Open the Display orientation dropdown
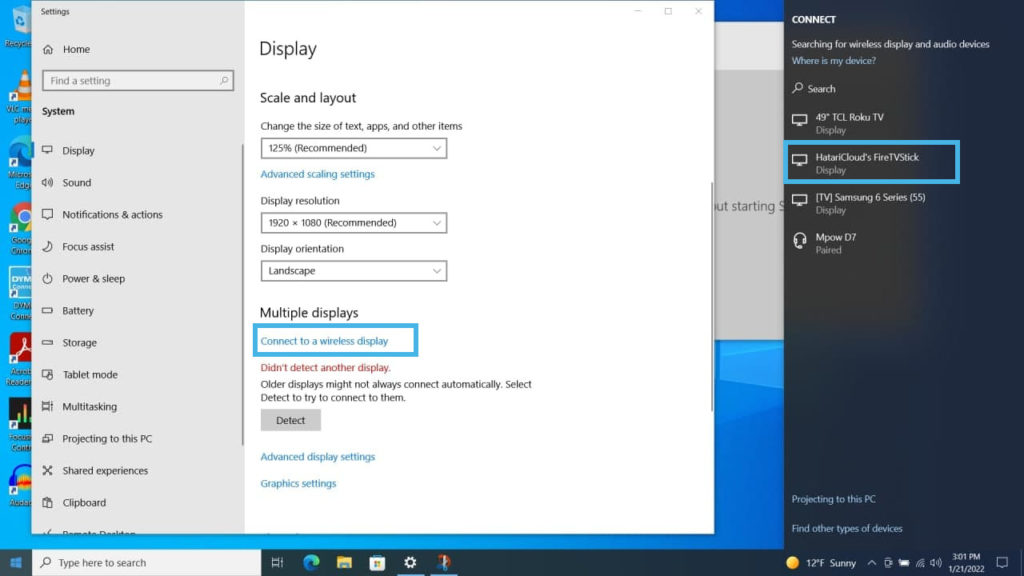This screenshot has width=1024, height=576. click(x=353, y=271)
